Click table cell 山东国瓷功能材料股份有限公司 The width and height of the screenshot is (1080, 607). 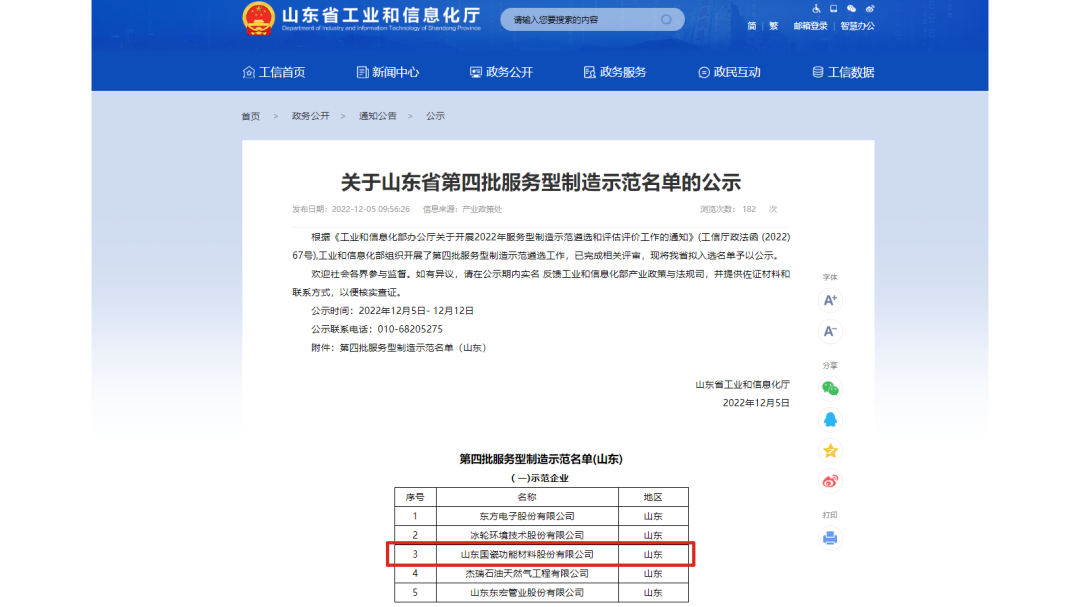pos(527,554)
